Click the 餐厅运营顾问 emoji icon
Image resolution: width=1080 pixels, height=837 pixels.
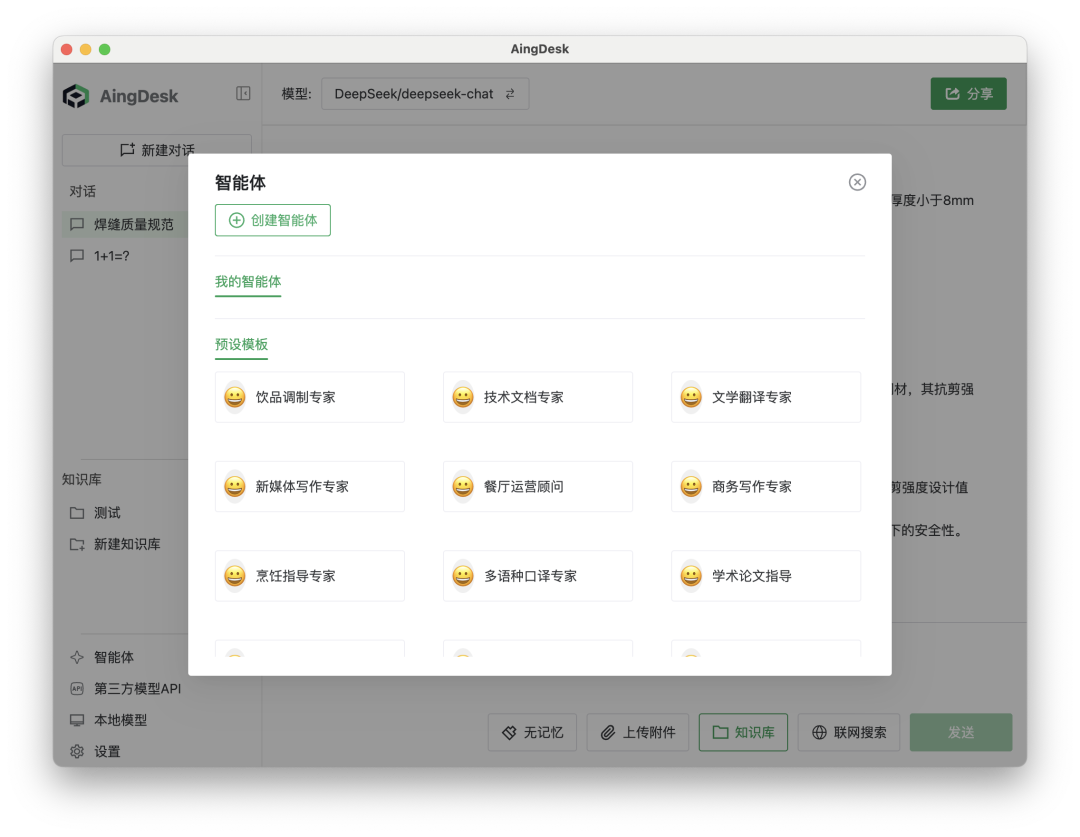coord(463,487)
